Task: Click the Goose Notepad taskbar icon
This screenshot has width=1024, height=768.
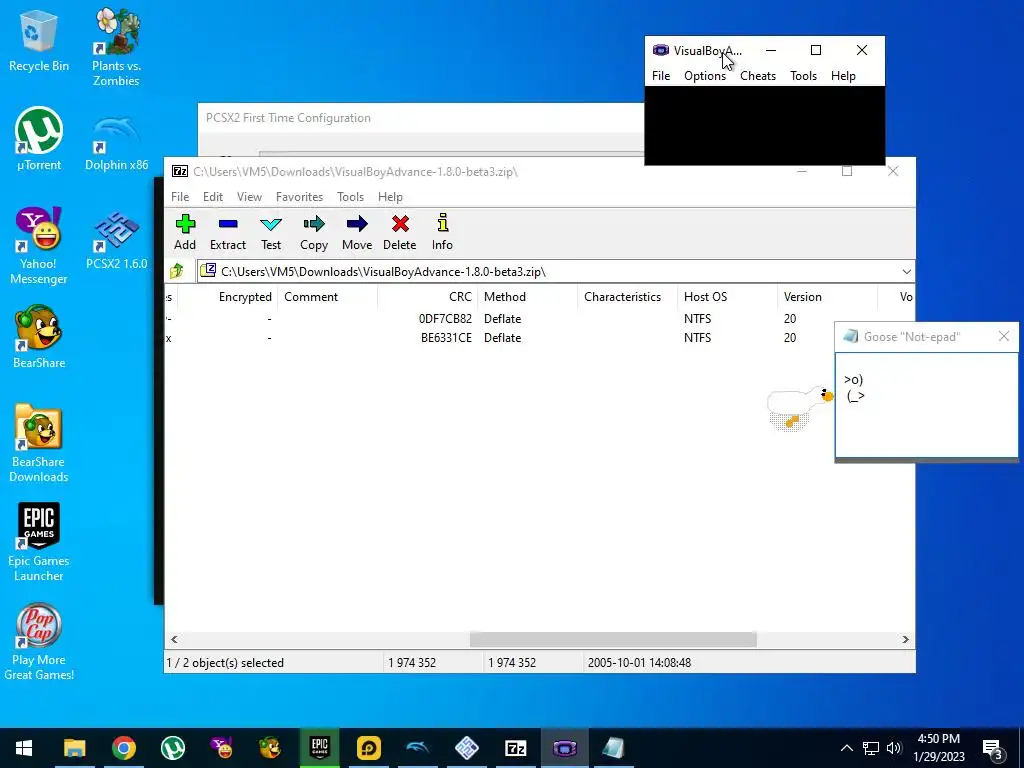Action: [613, 748]
